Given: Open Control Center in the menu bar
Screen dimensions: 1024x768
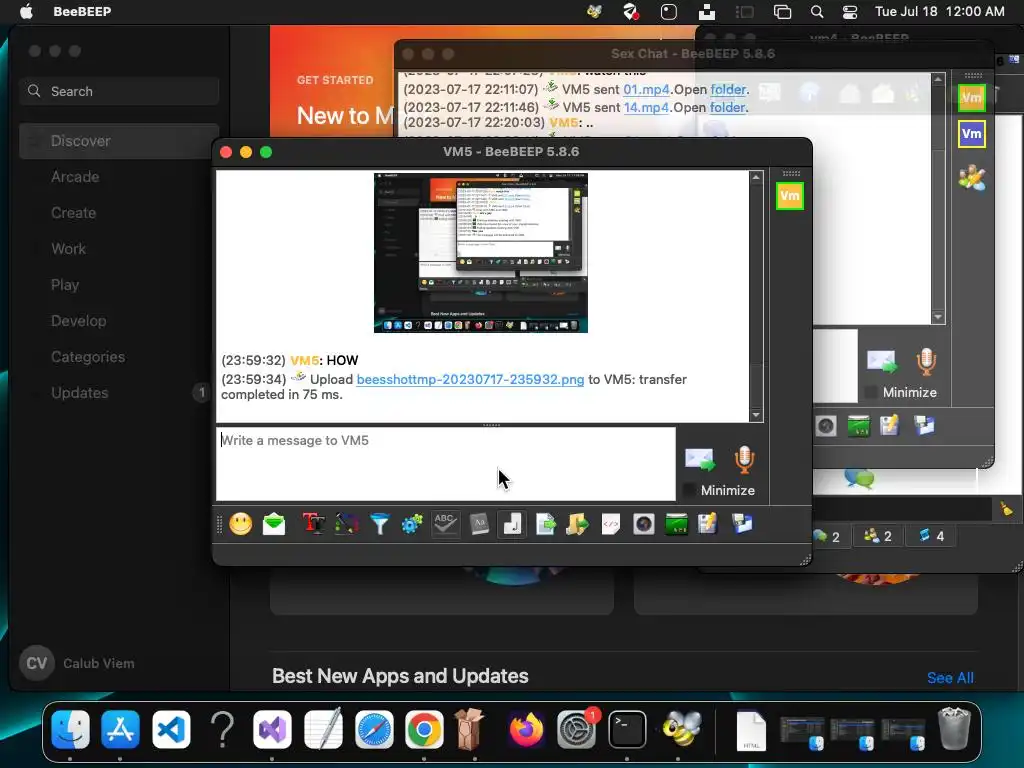Looking at the screenshot, I should [850, 12].
